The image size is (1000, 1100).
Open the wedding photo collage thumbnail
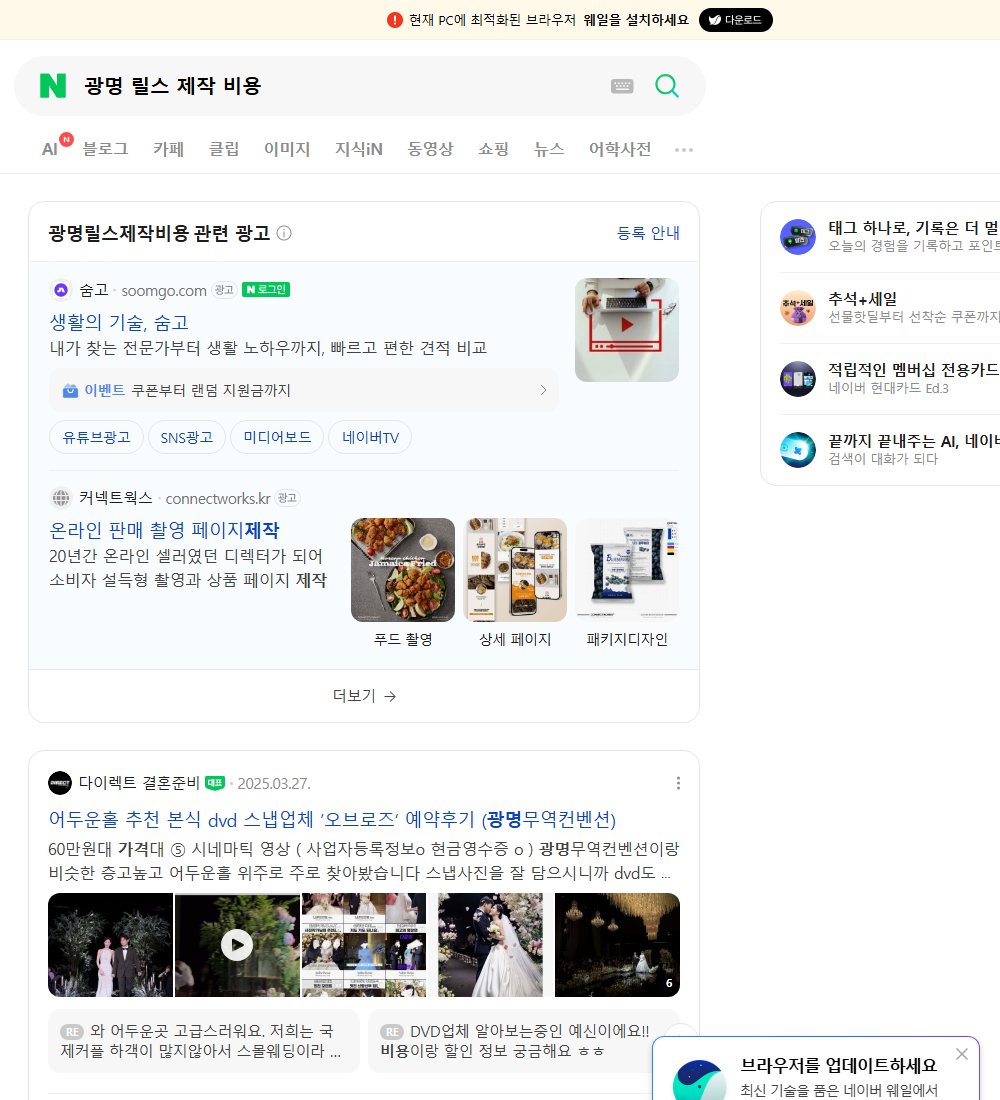pyautogui.click(x=364, y=945)
